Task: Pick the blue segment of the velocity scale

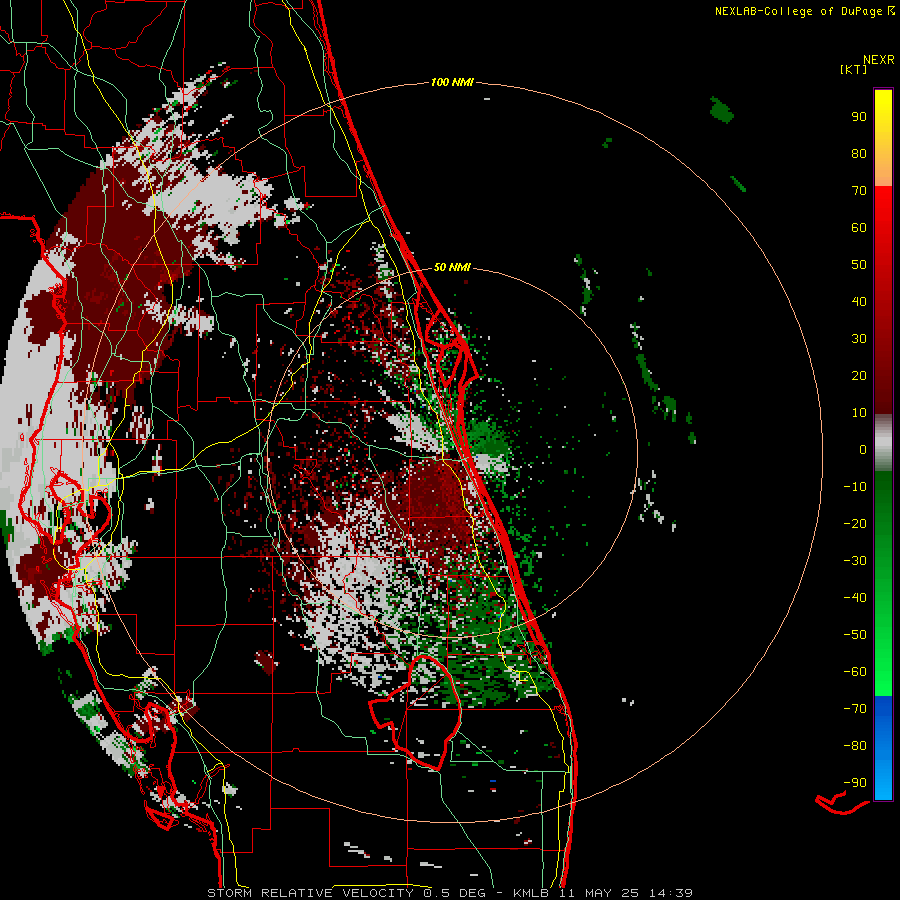Action: pos(883,747)
